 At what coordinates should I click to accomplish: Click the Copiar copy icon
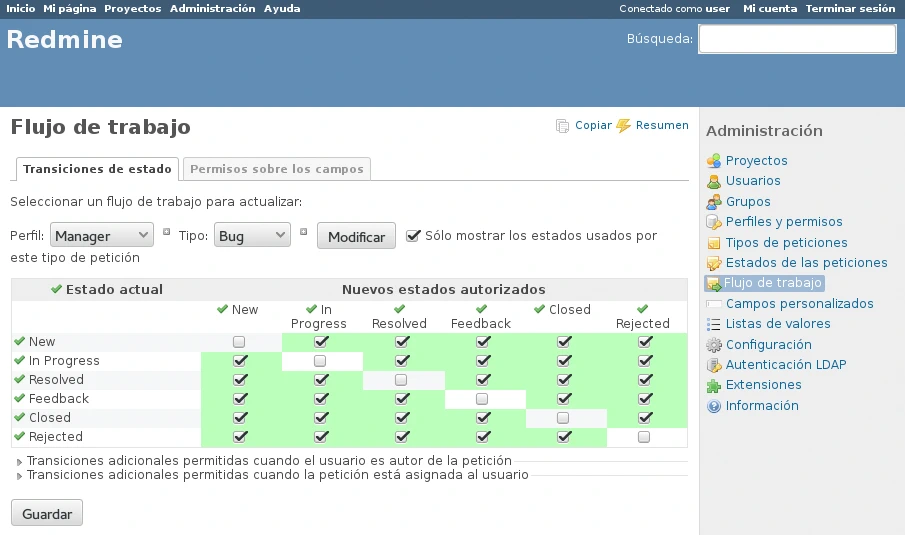pyautogui.click(x=563, y=126)
